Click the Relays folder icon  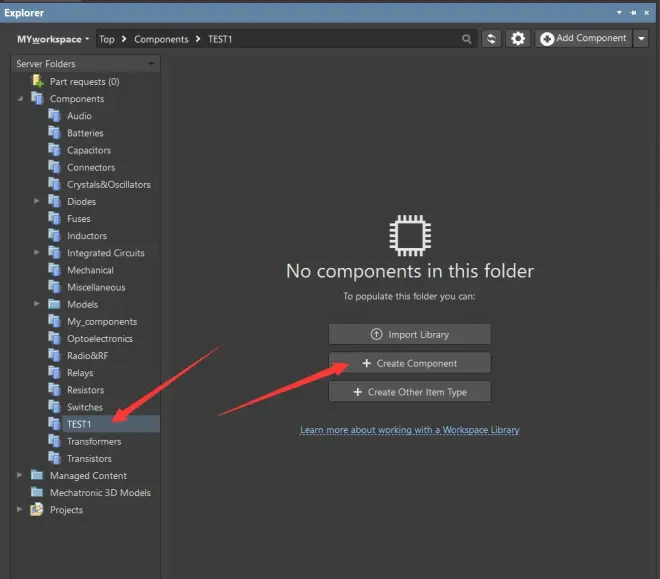tap(54, 372)
